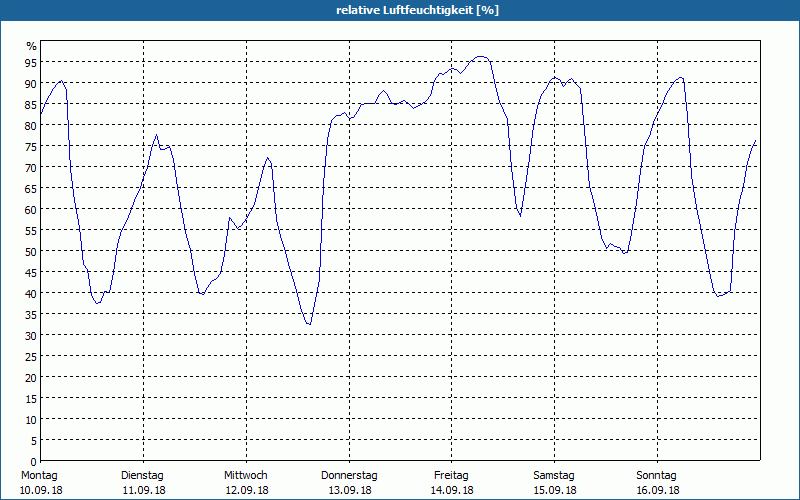Click the y-axis value '20'
800x500 pixels.
31,378
